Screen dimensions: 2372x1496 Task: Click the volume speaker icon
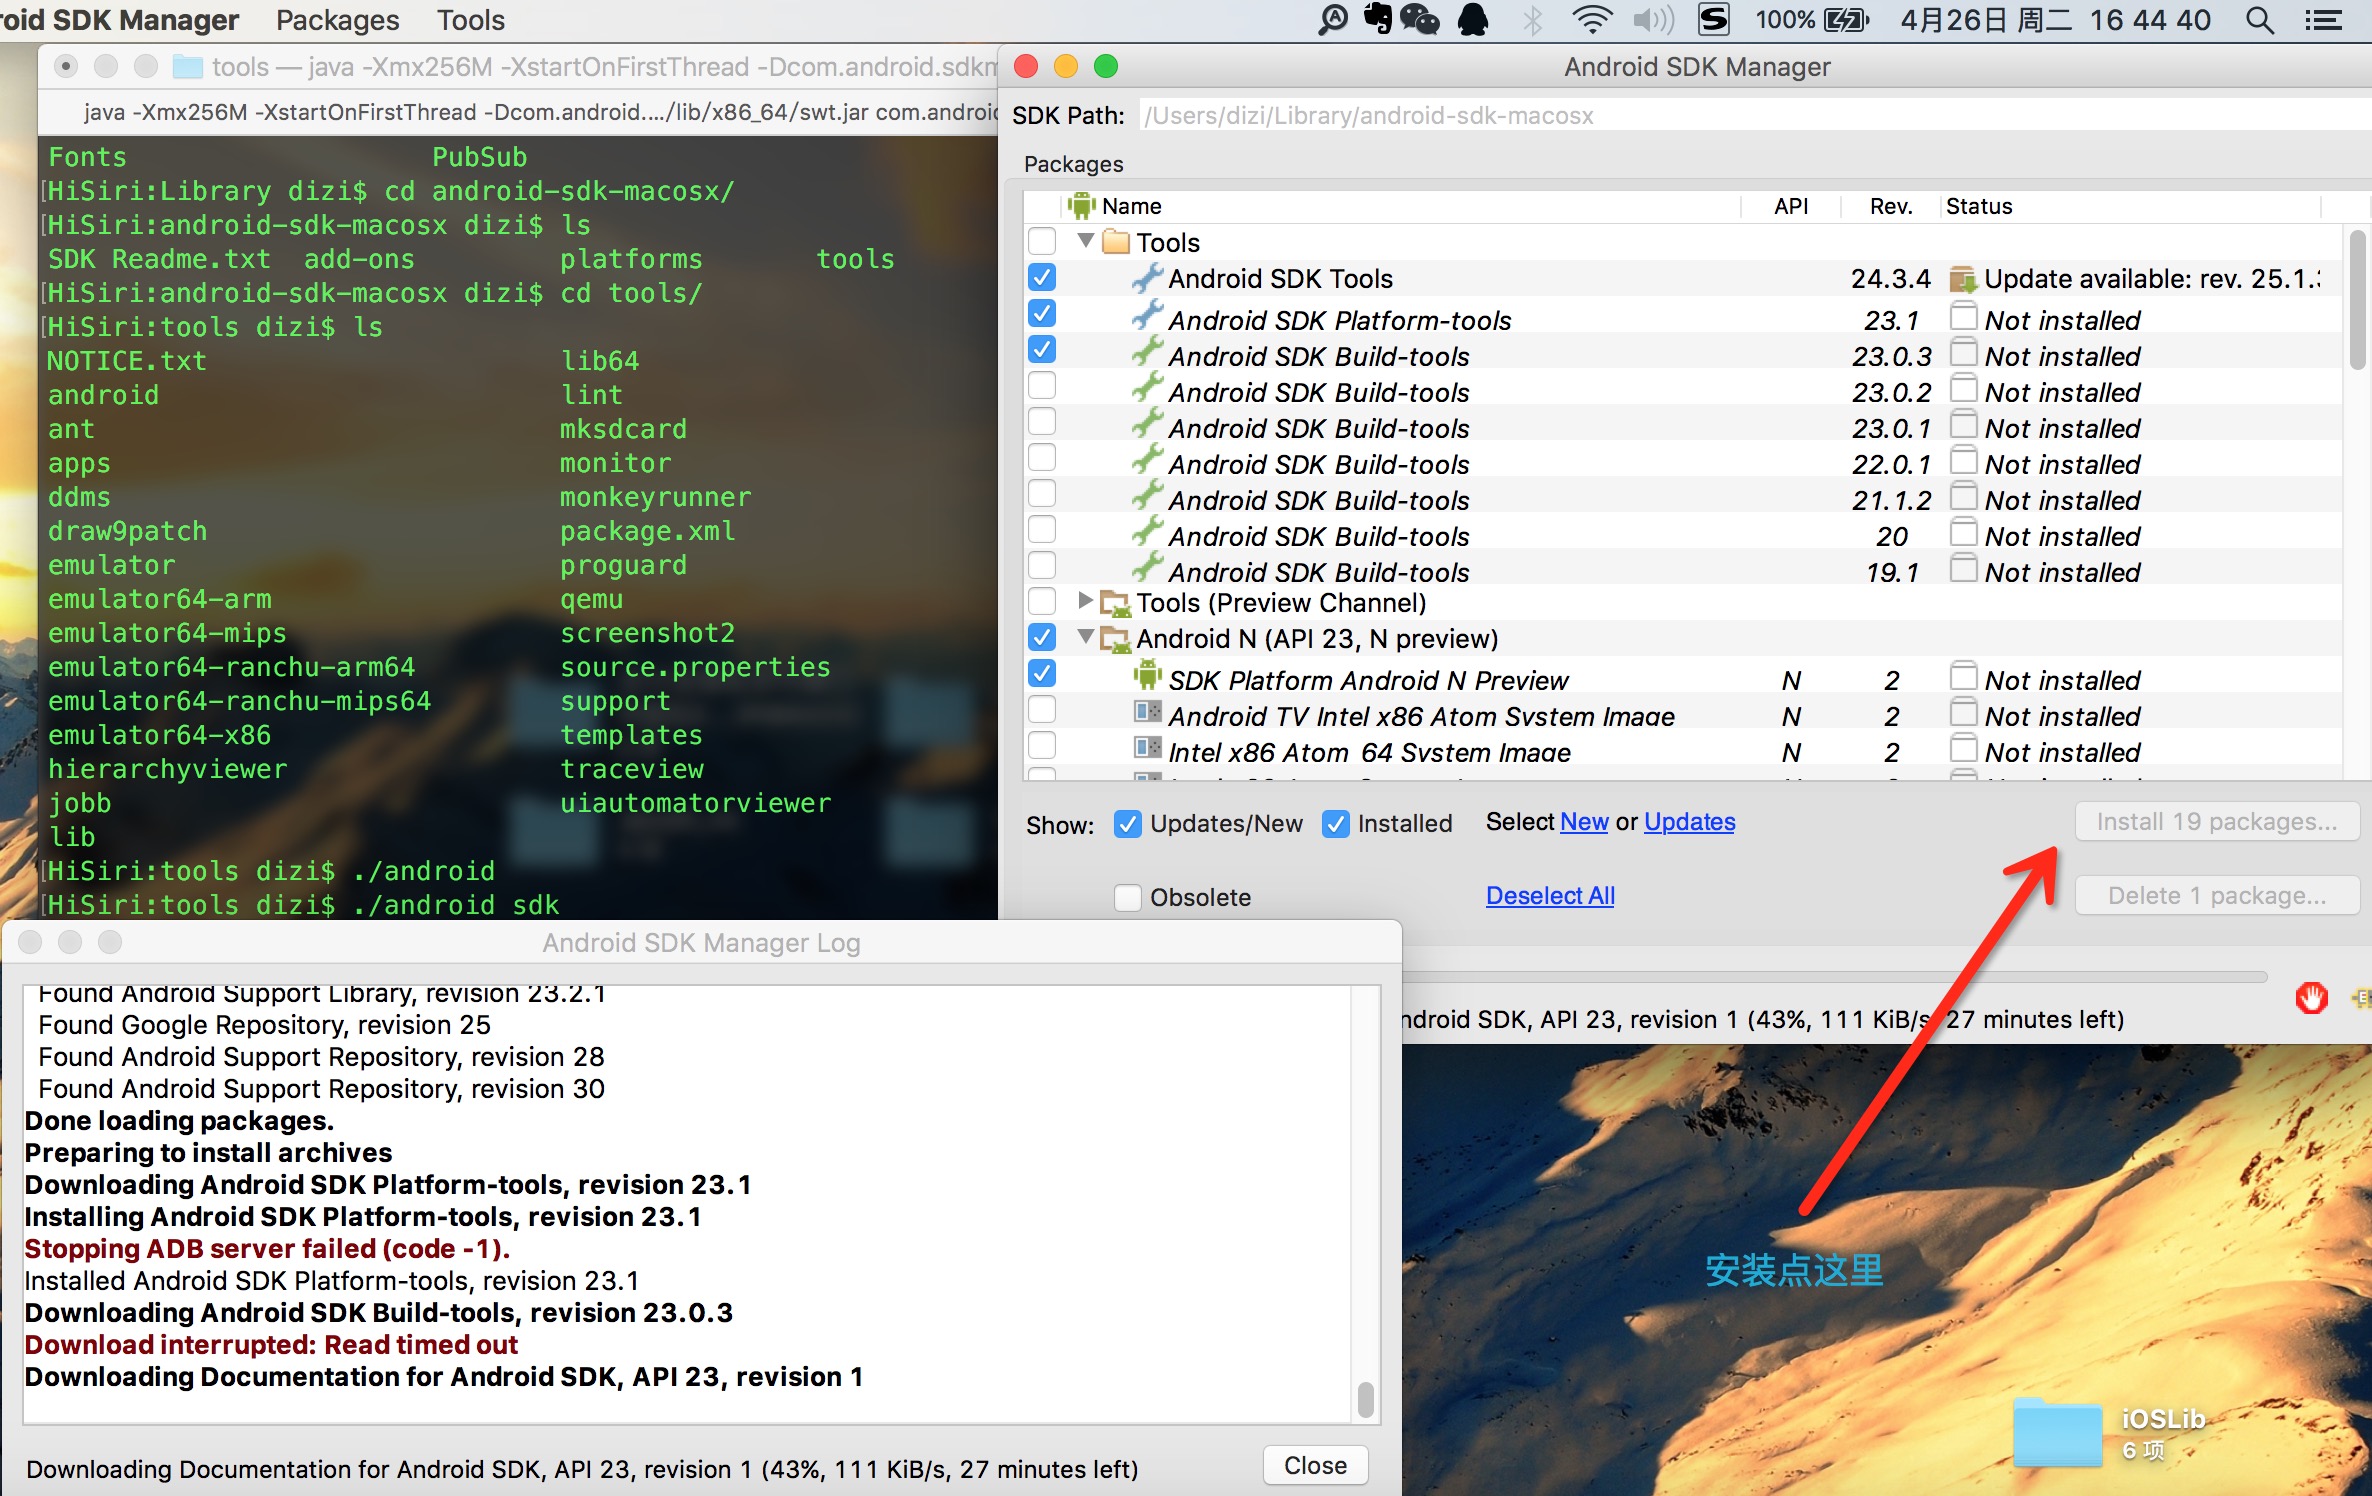(1653, 20)
